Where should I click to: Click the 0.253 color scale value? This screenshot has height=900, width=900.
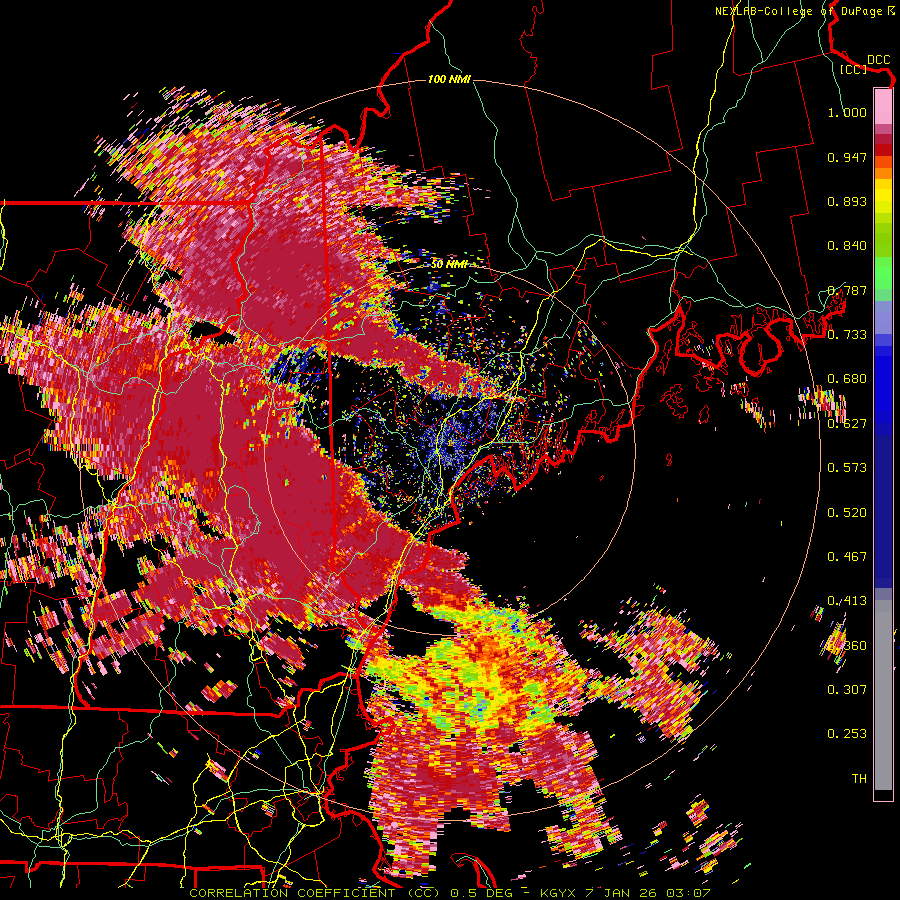click(847, 734)
